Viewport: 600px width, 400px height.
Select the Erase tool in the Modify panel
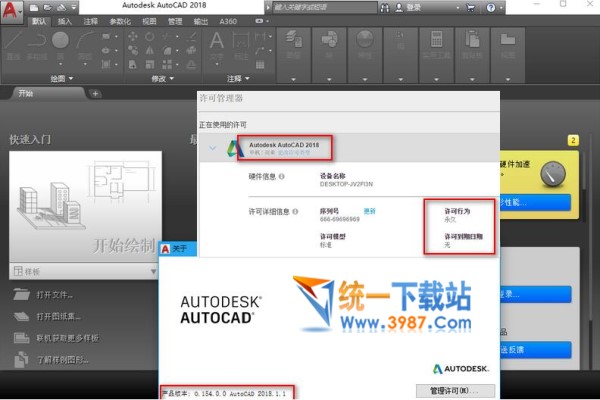192,36
